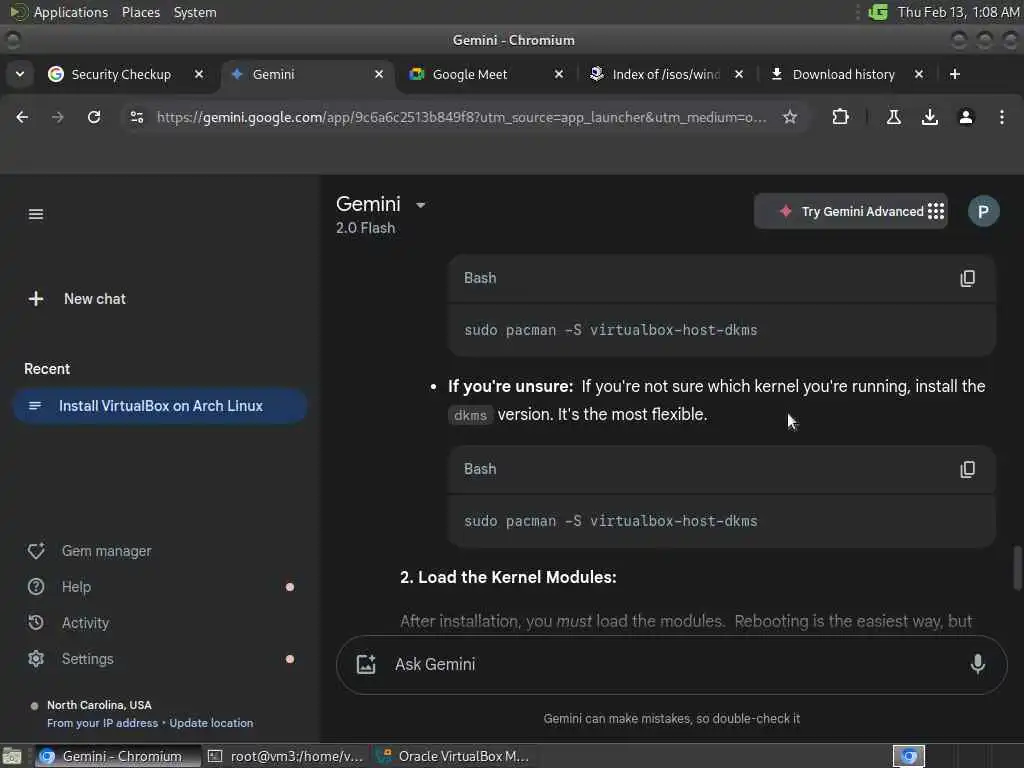Switch to the Index of /isos tab
Screen dimensions: 1024x768
(665, 74)
